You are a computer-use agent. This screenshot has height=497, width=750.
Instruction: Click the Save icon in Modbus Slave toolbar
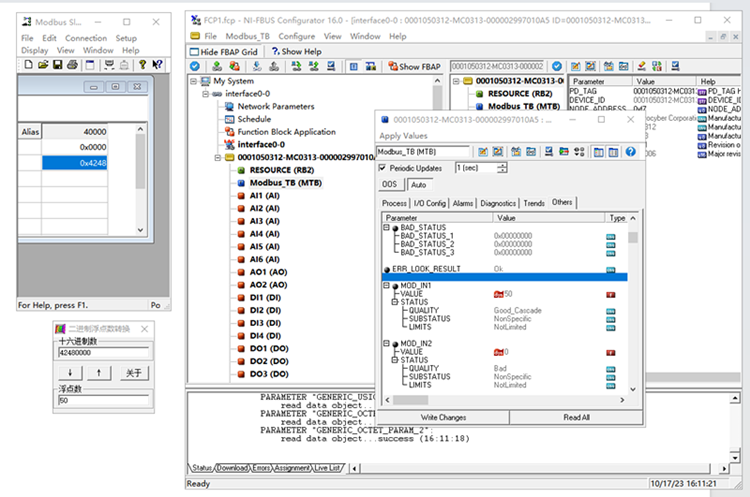tap(57, 65)
